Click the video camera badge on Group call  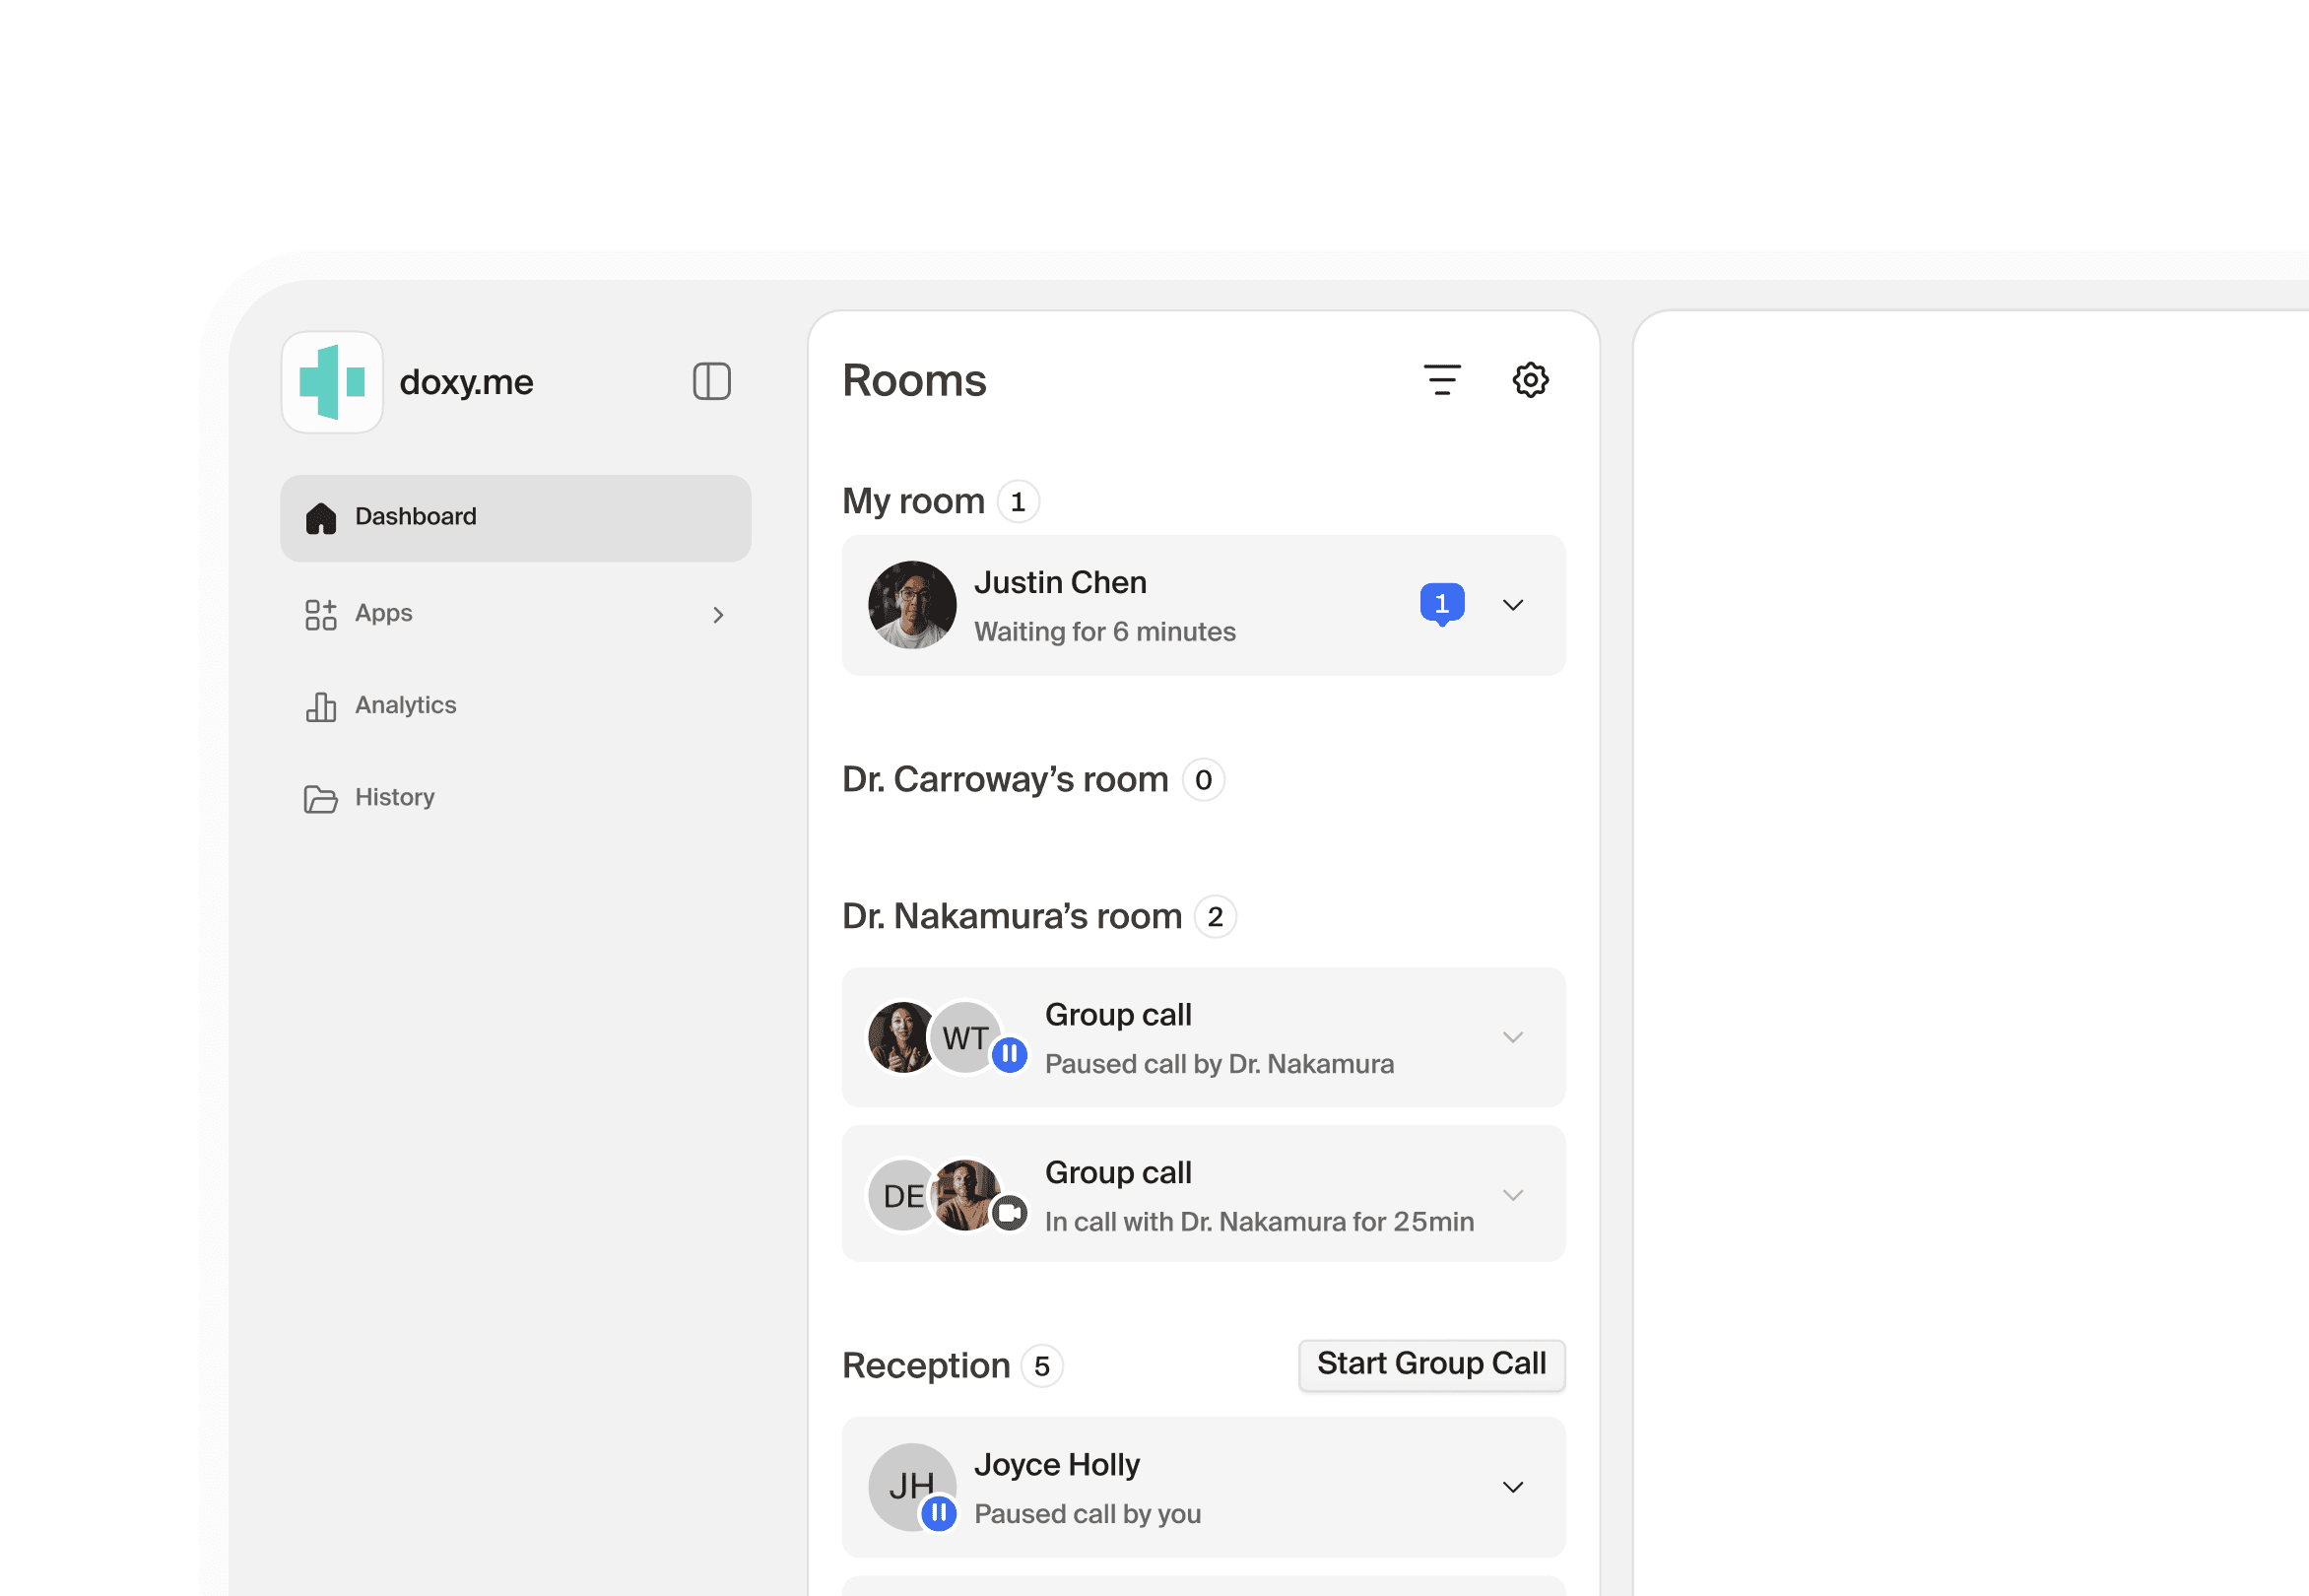pyautogui.click(x=1010, y=1213)
